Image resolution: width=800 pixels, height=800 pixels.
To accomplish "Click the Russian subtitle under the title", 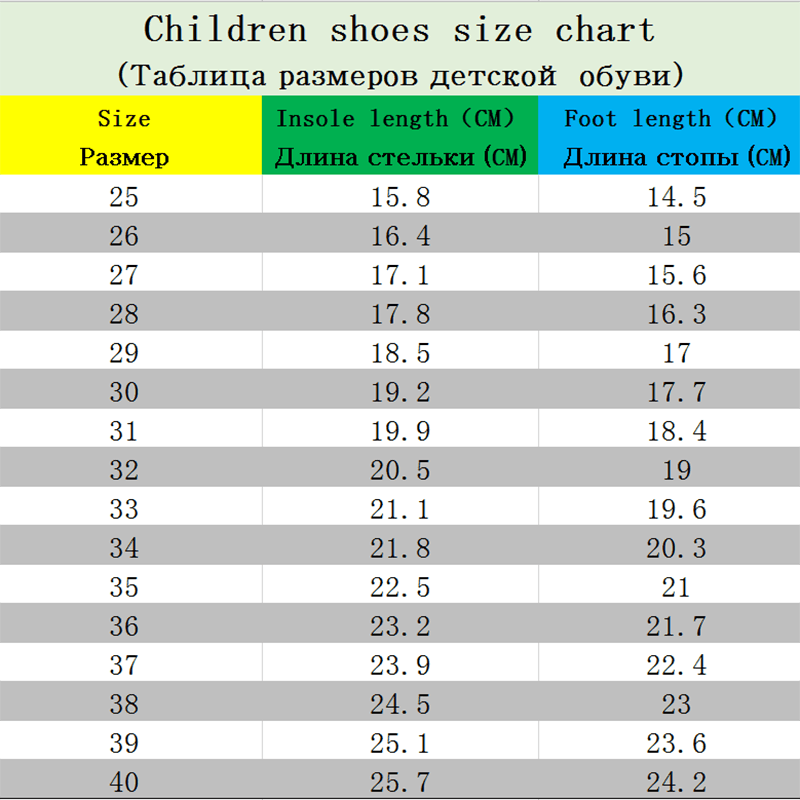I will [400, 74].
